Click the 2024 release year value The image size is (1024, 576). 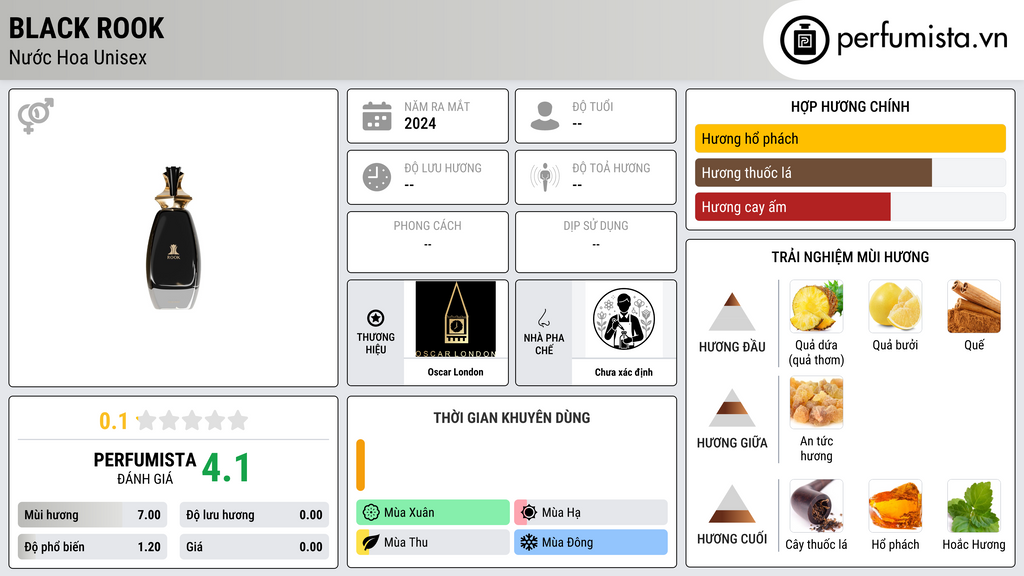(420, 123)
